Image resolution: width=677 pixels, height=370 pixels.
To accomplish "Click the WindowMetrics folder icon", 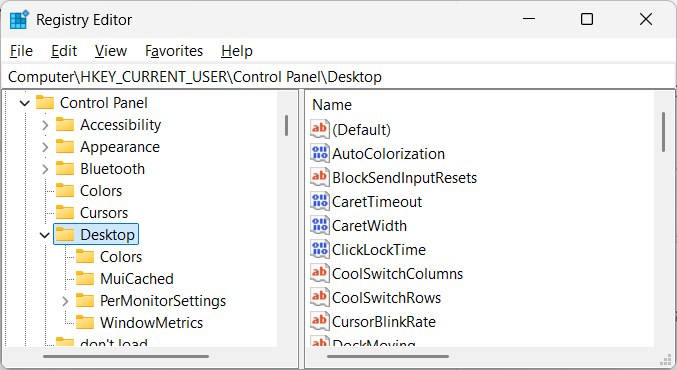I will point(85,323).
